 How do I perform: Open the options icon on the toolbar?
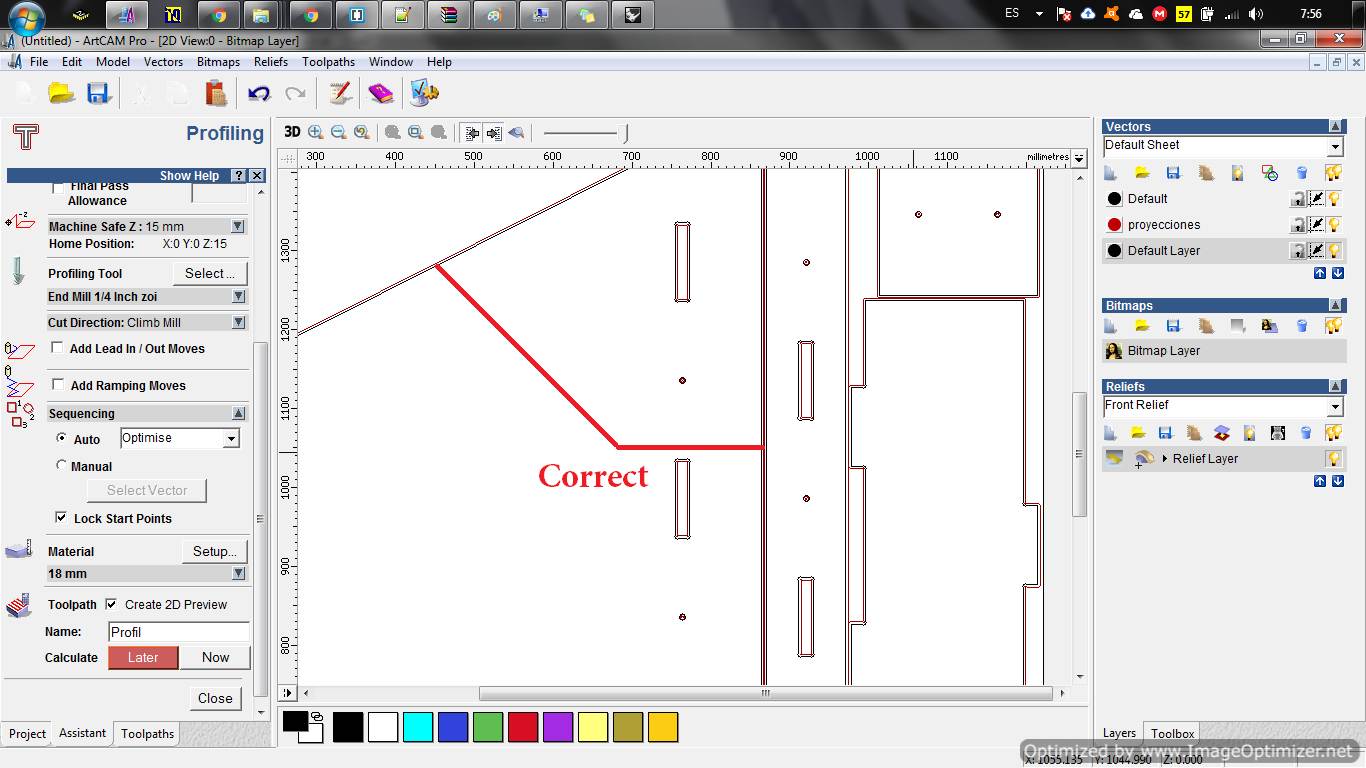[x=424, y=94]
